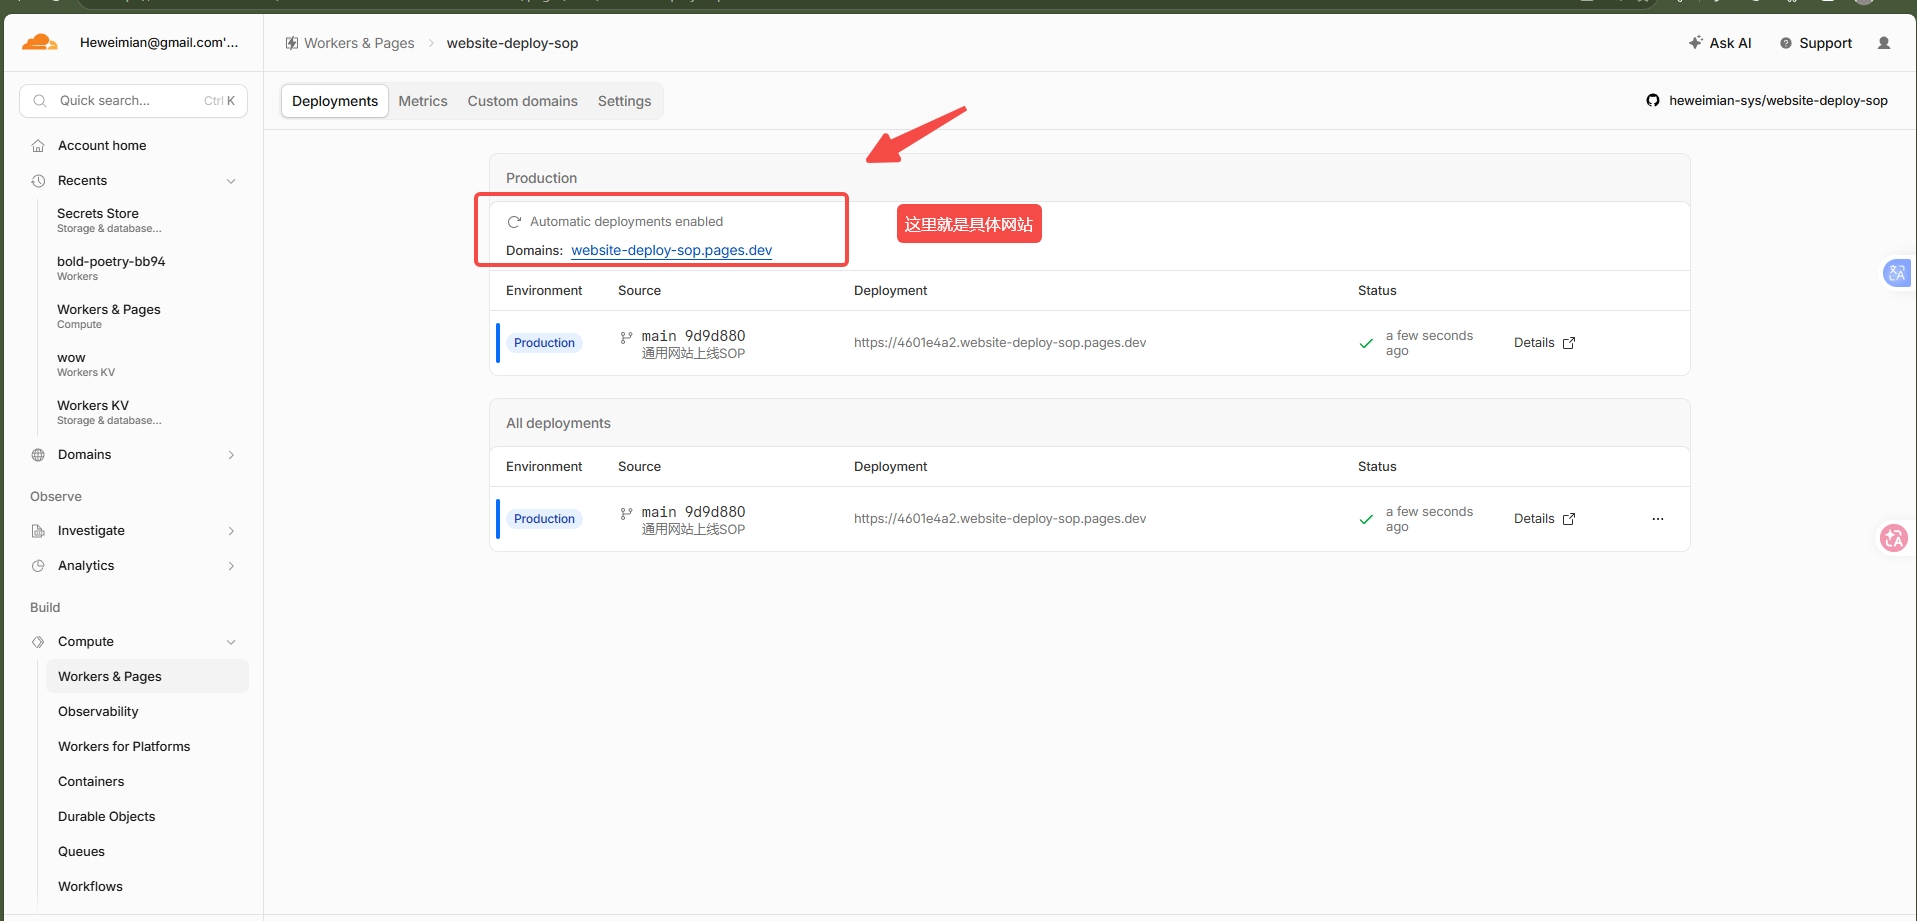Click Production badge in All deployments row

tap(544, 519)
